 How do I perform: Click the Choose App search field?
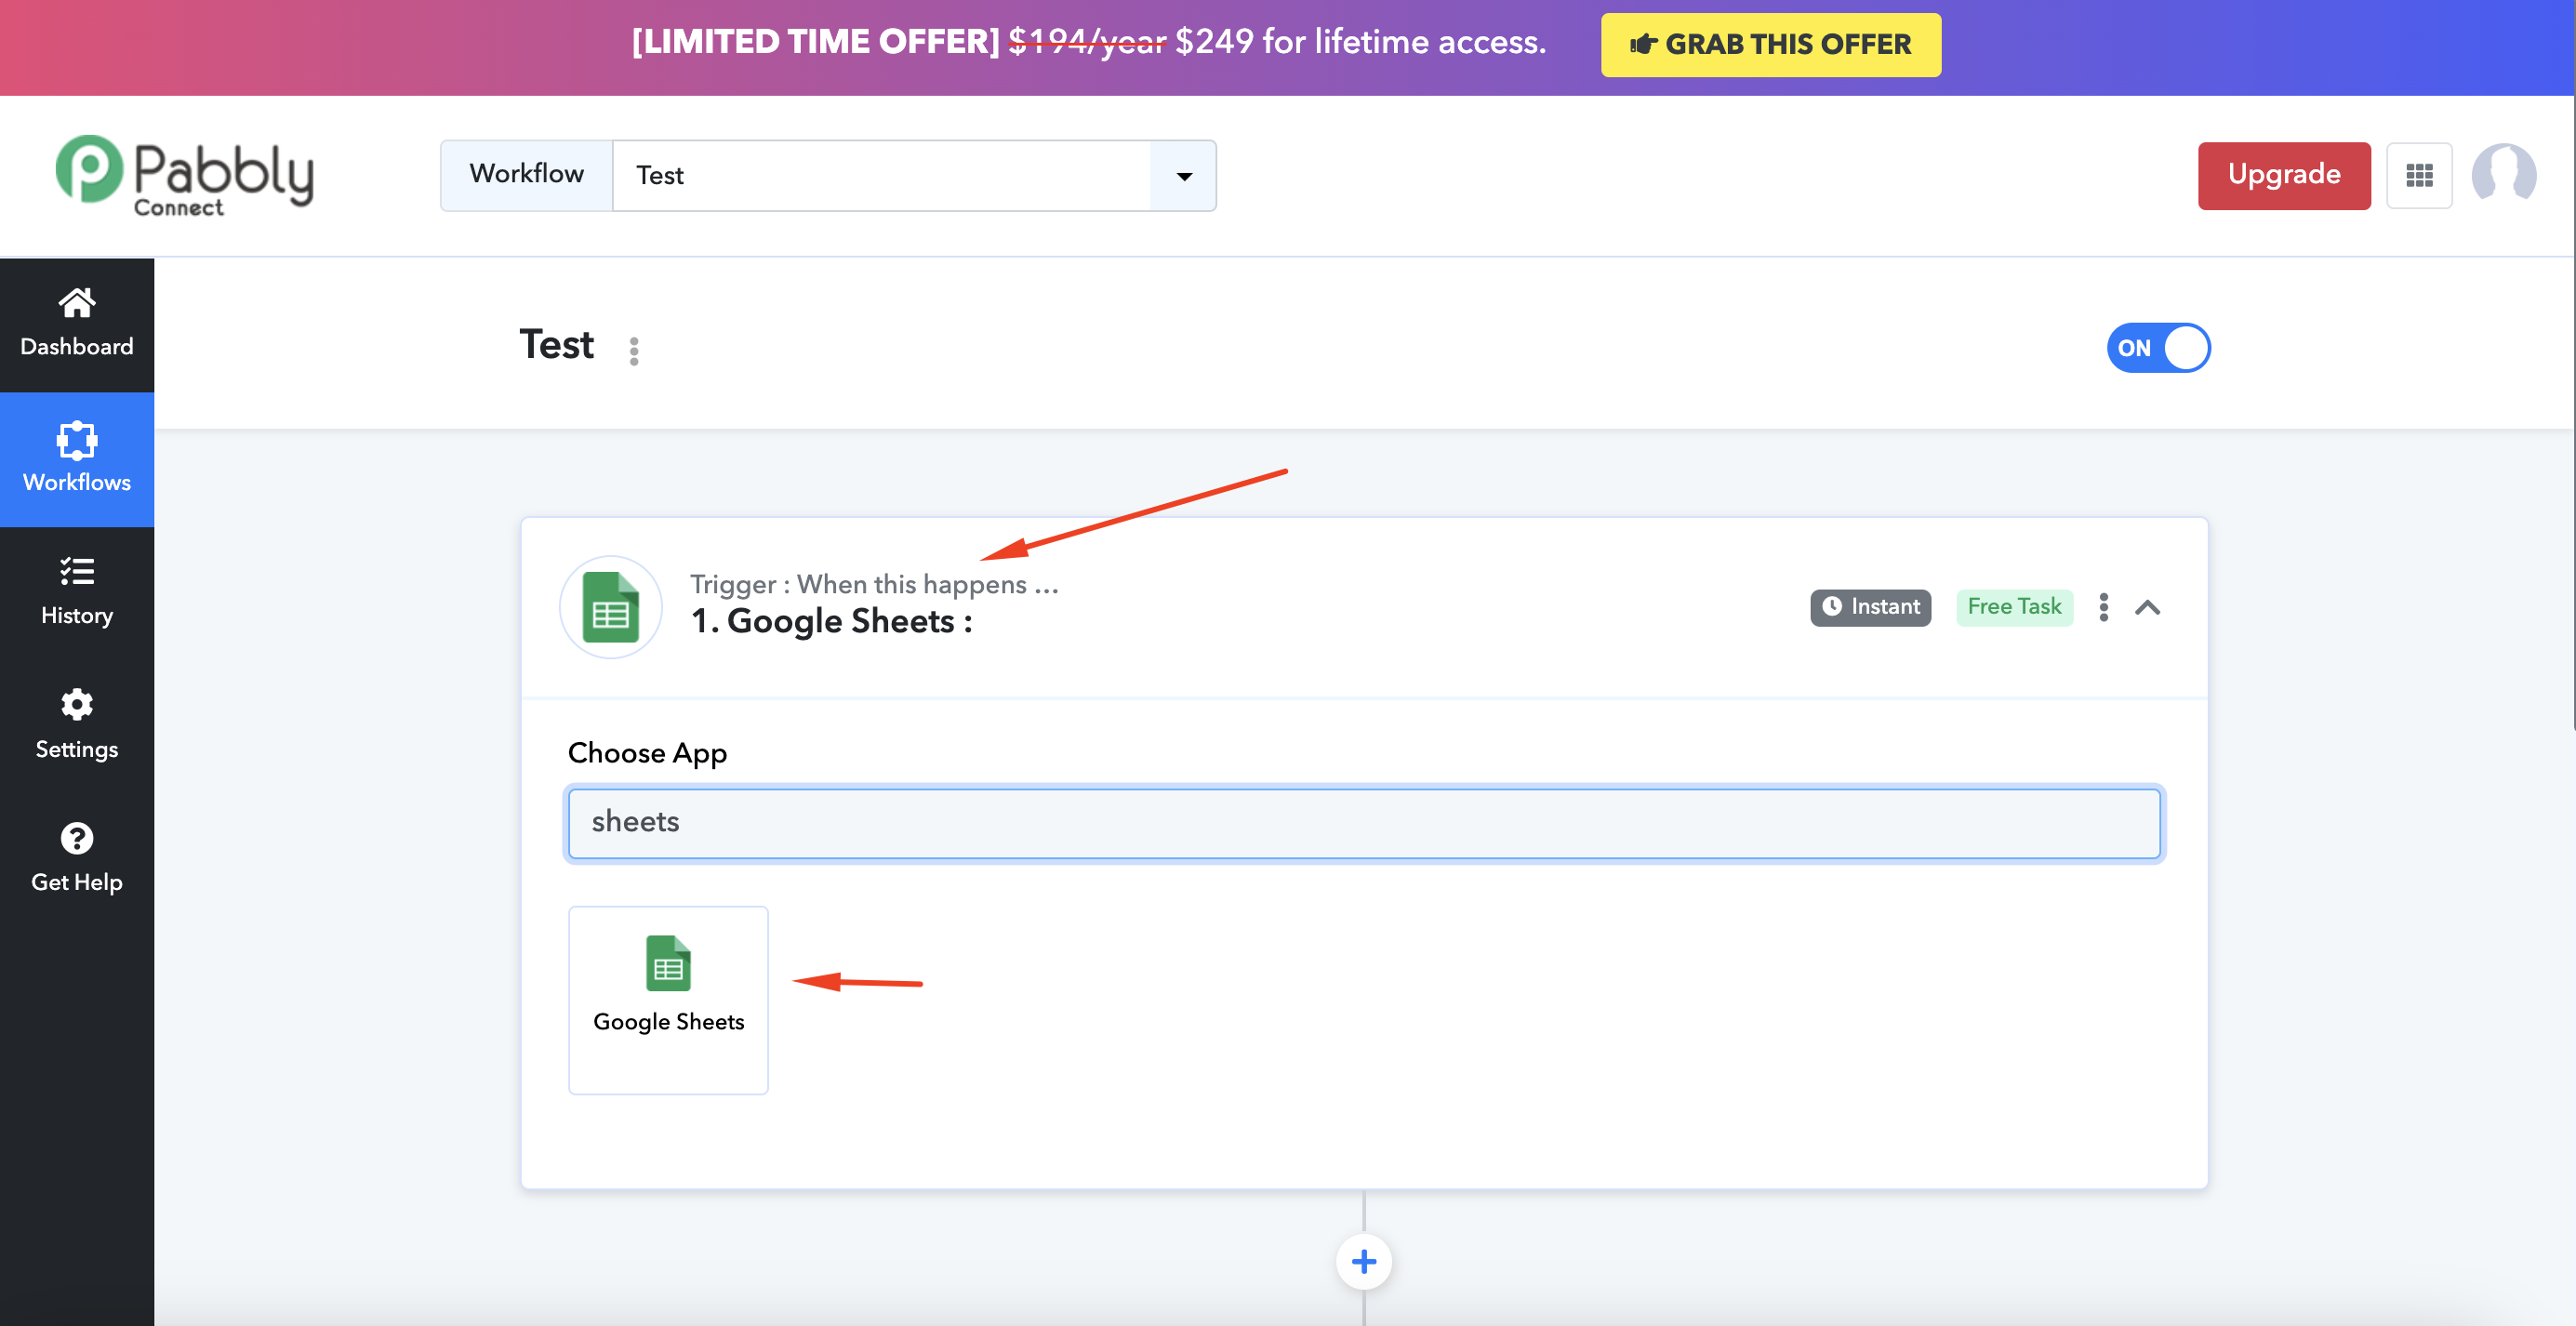(x=1363, y=822)
